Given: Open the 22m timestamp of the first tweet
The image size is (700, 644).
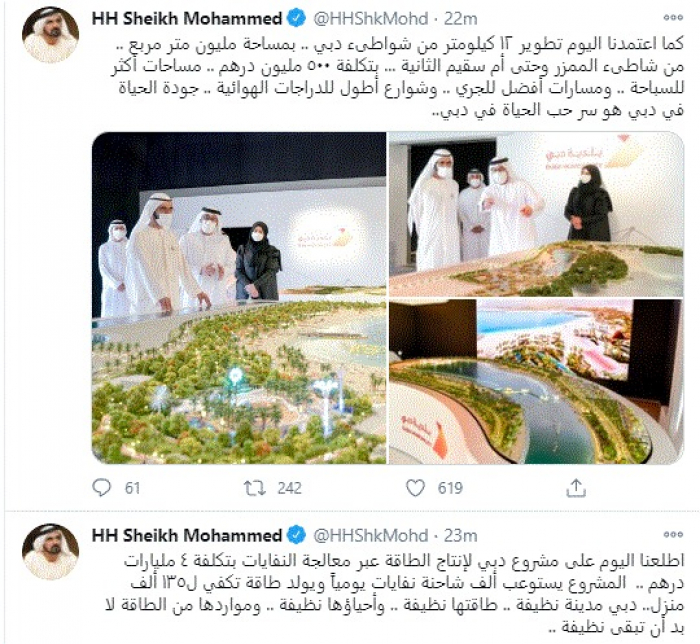Looking at the screenshot, I should pos(460,19).
